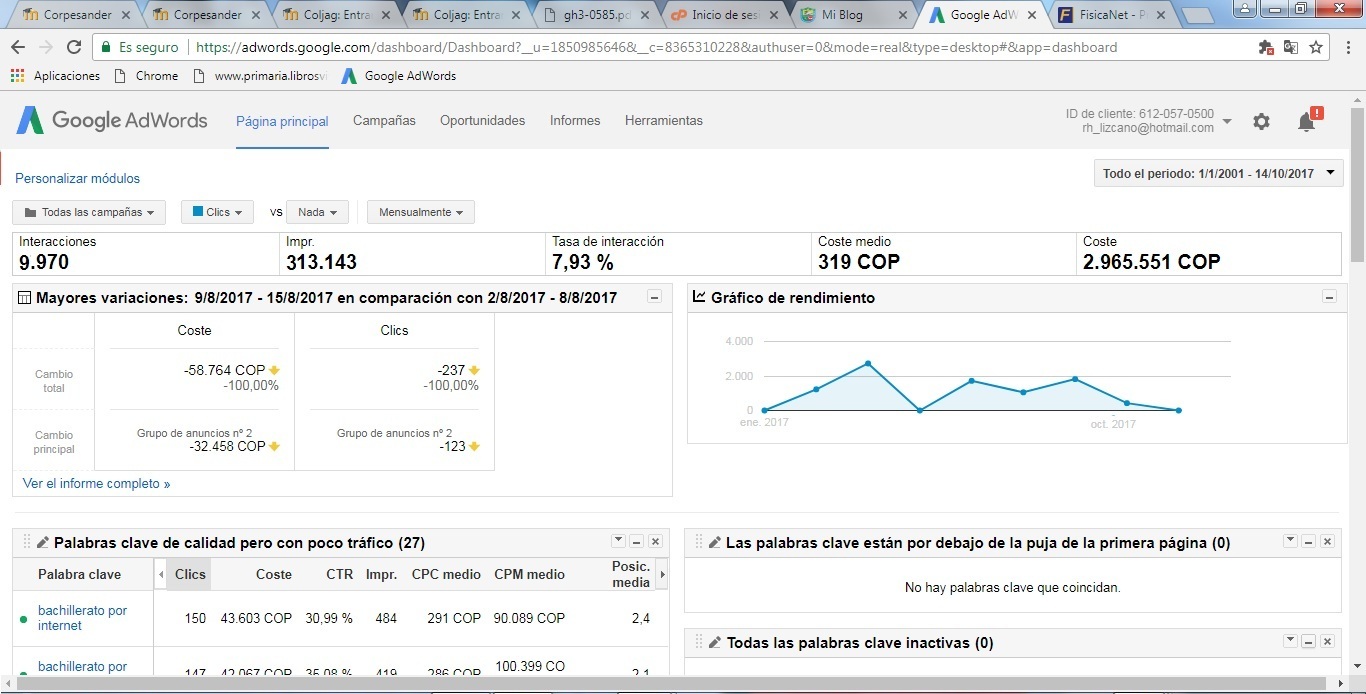
Task: Open the Todo el periodo date range picker
Action: [1218, 173]
